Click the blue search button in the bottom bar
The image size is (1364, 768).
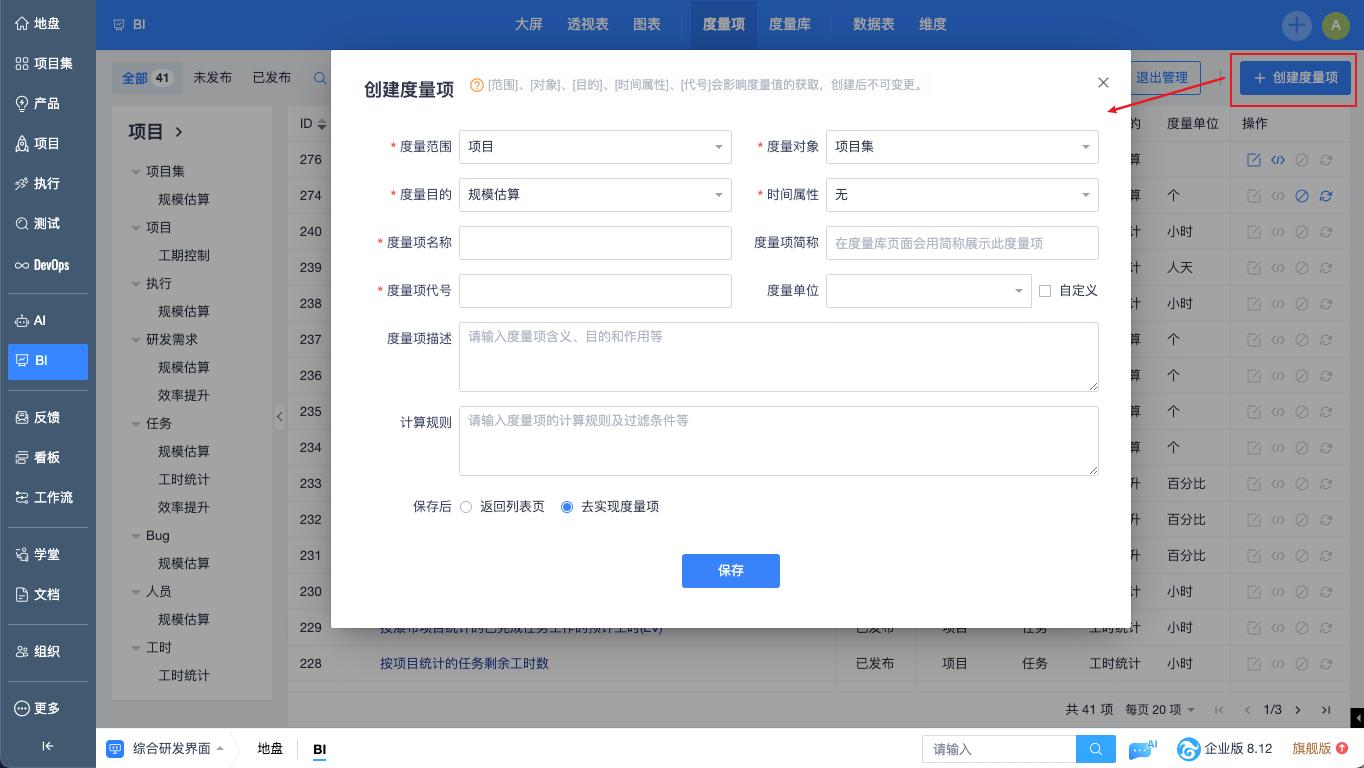[1096, 749]
